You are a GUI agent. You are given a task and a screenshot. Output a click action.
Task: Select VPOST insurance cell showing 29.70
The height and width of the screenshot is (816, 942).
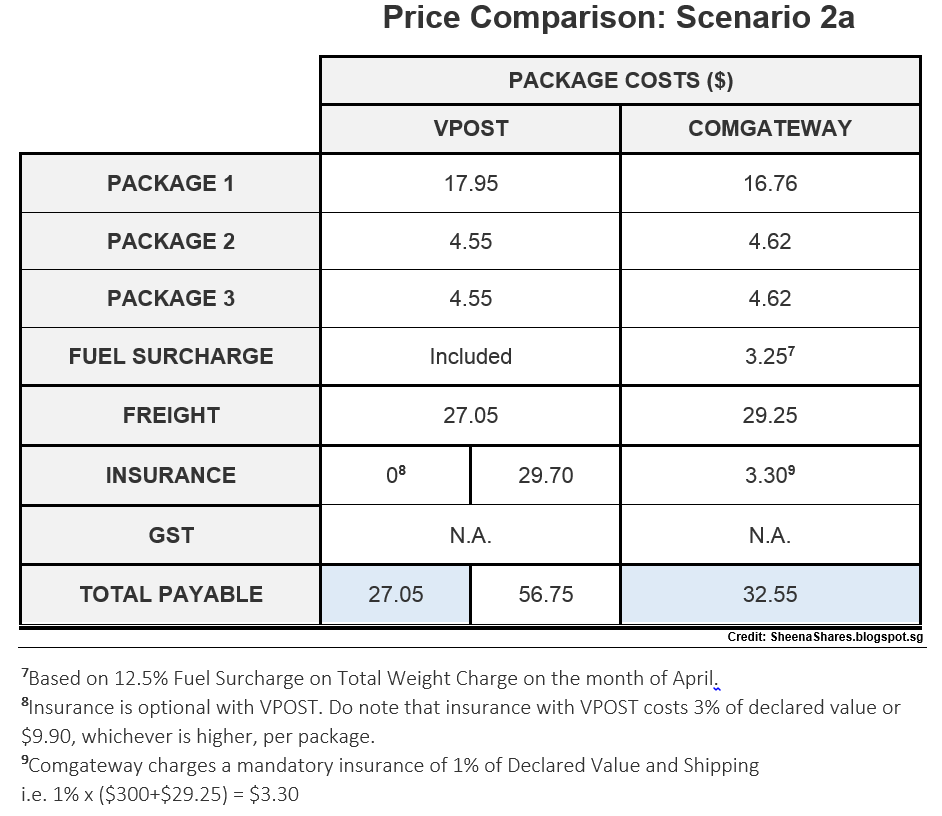tap(545, 475)
